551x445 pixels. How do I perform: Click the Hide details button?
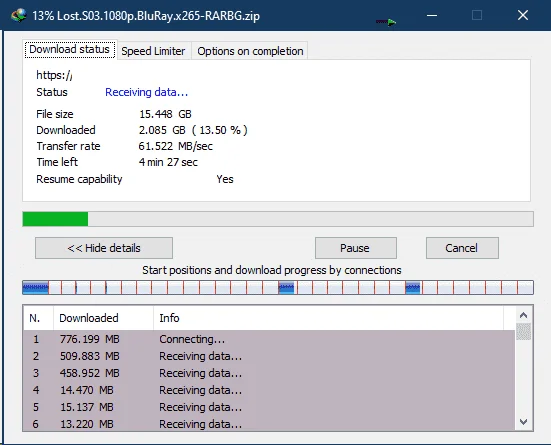point(104,248)
